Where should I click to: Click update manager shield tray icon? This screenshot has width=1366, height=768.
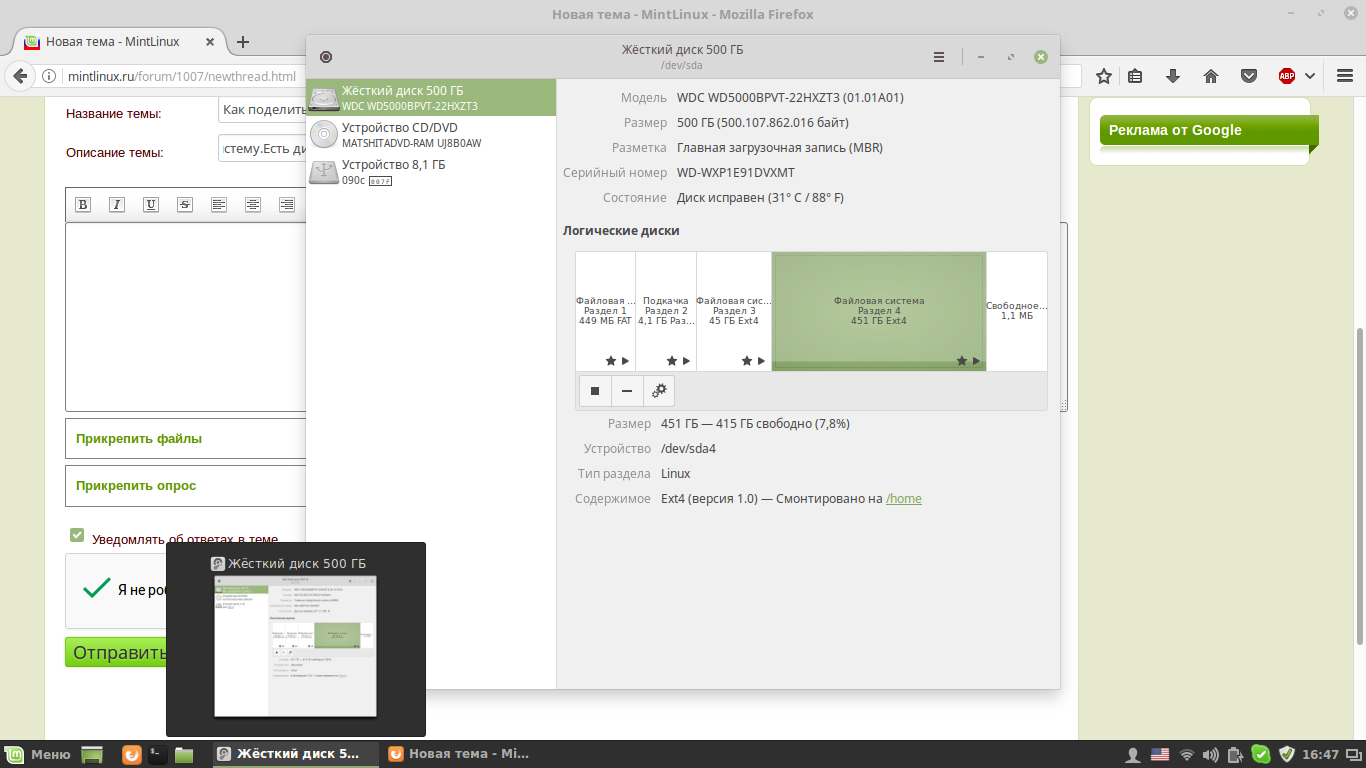(x=1287, y=754)
